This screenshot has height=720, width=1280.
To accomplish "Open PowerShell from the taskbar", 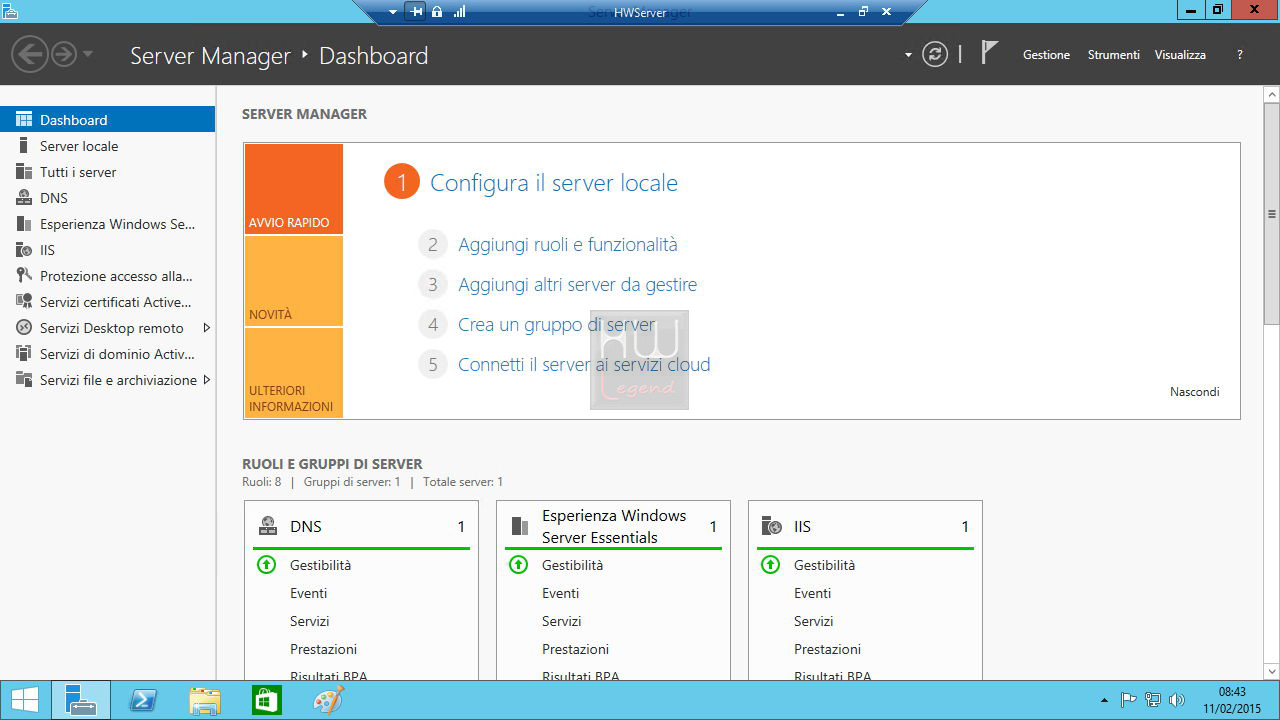I will 143,701.
